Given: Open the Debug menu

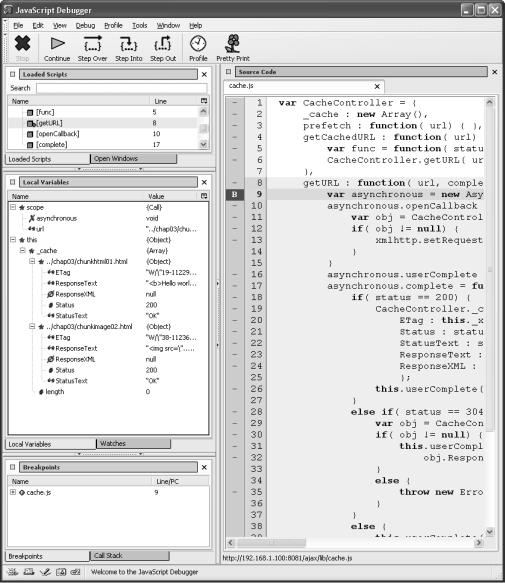Looking at the screenshot, I should click(86, 25).
